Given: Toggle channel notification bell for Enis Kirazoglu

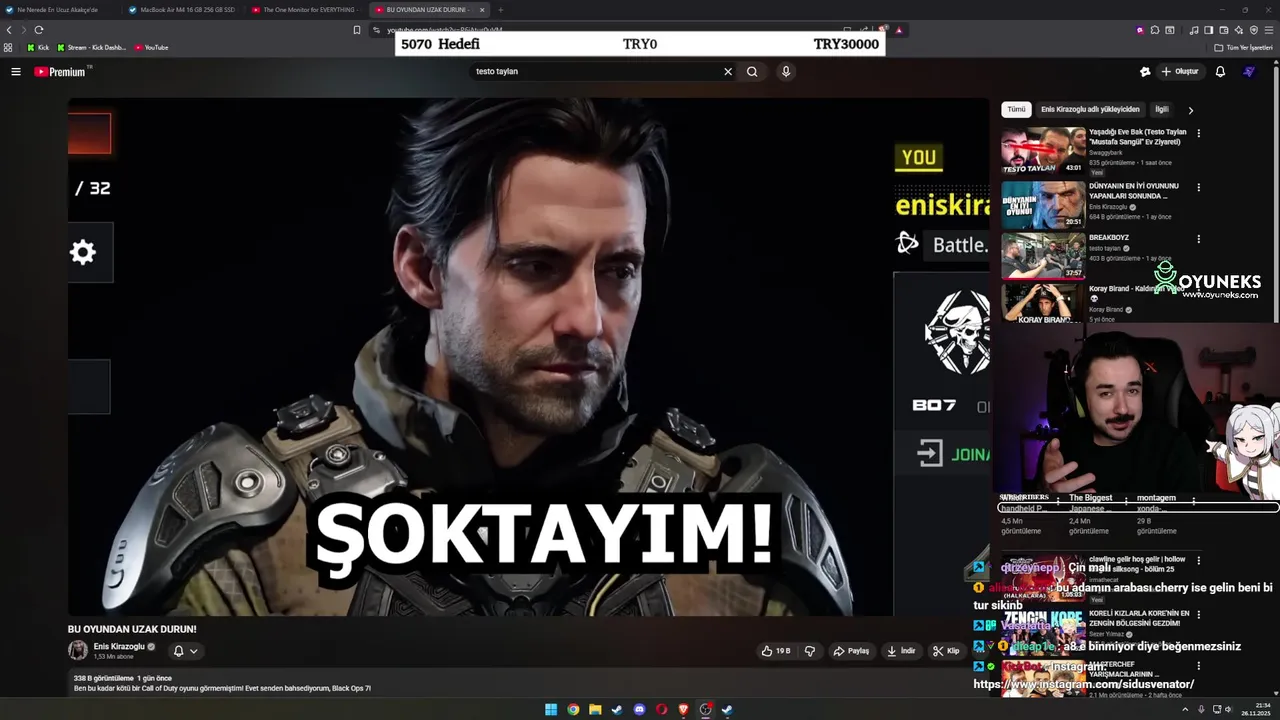Looking at the screenshot, I should tap(178, 651).
